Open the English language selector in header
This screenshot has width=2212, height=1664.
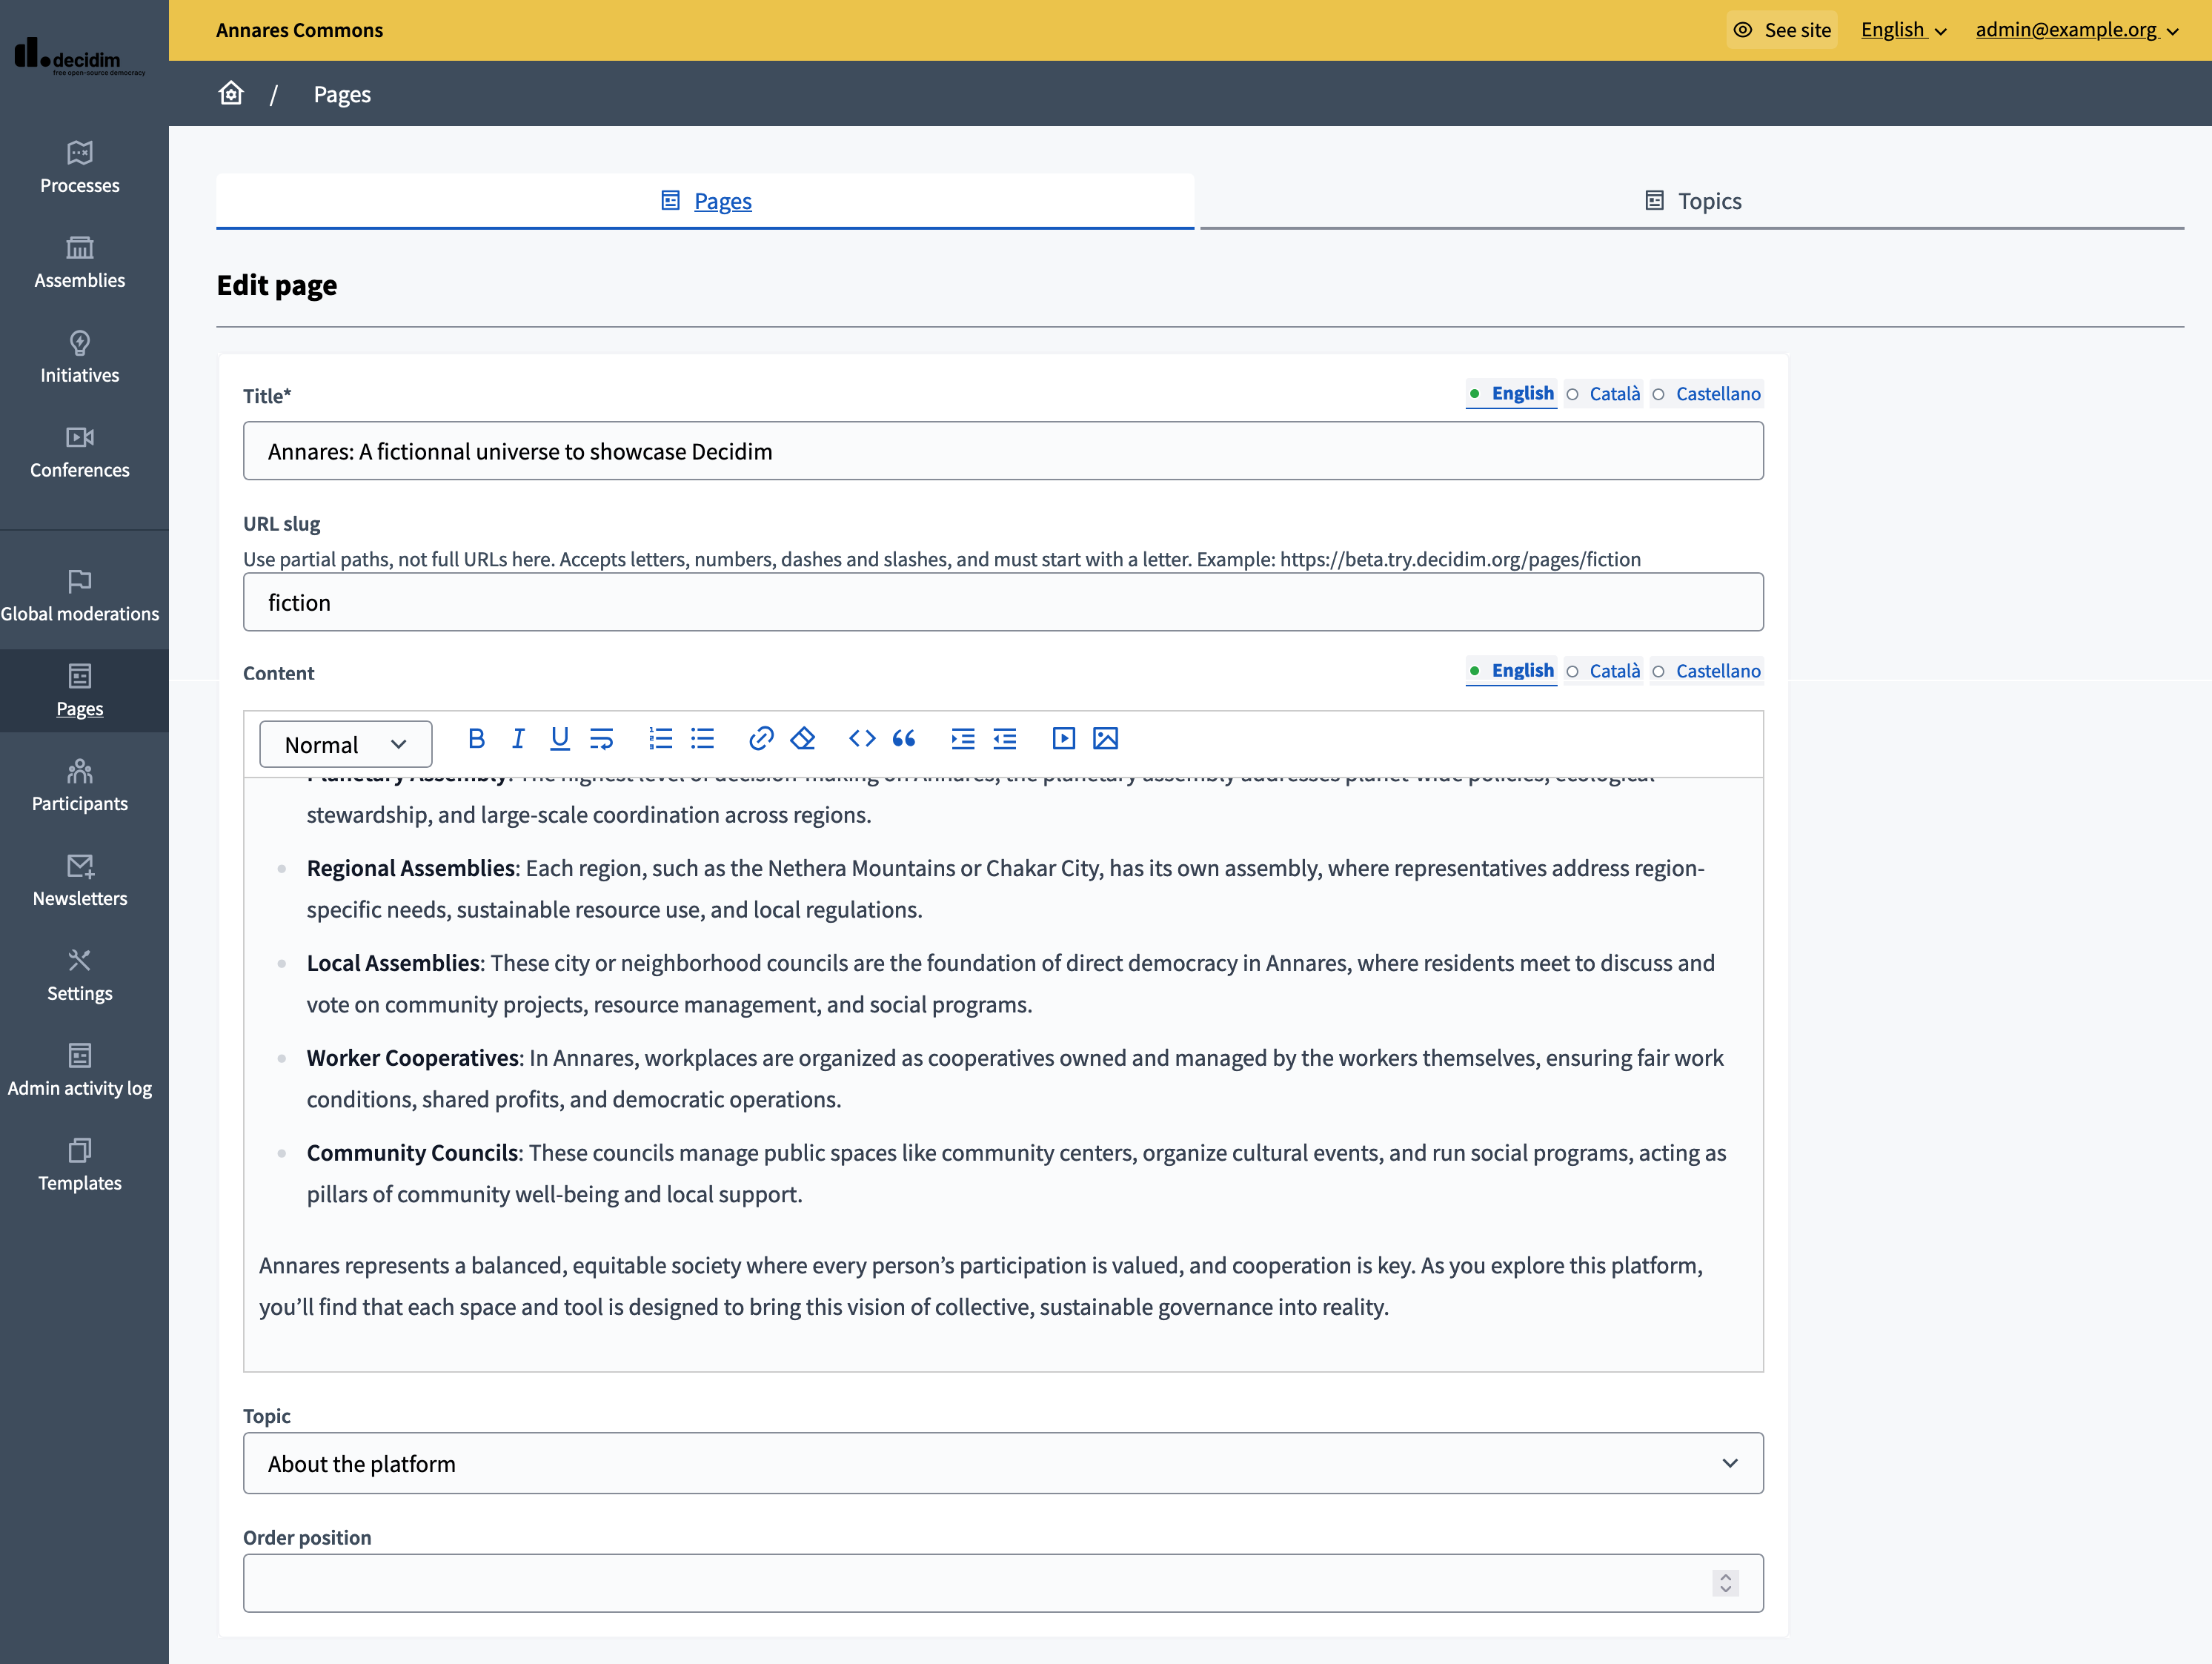[1902, 30]
